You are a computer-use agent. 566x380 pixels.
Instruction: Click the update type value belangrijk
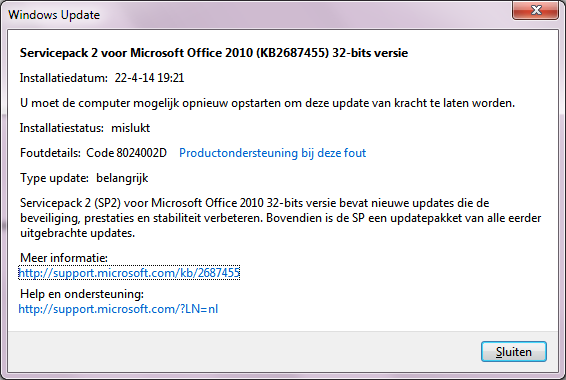pyautogui.click(x=122, y=178)
